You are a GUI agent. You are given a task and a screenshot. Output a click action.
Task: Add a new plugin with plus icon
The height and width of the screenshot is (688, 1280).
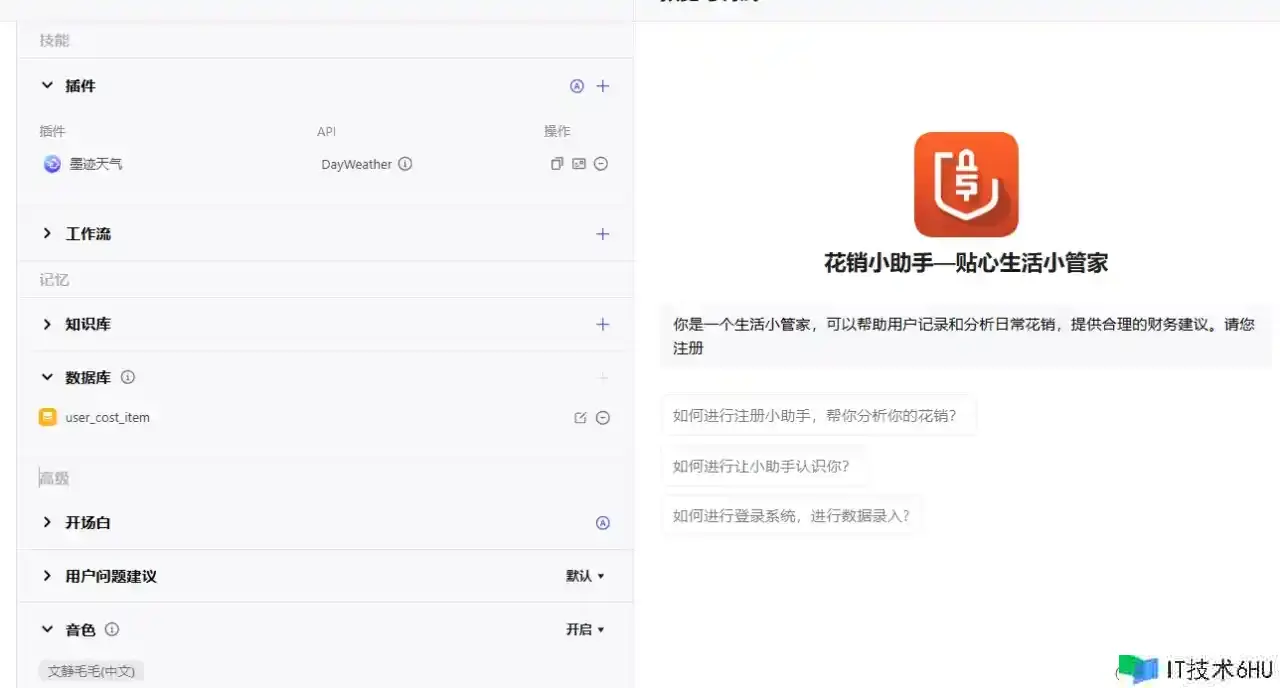click(x=603, y=86)
